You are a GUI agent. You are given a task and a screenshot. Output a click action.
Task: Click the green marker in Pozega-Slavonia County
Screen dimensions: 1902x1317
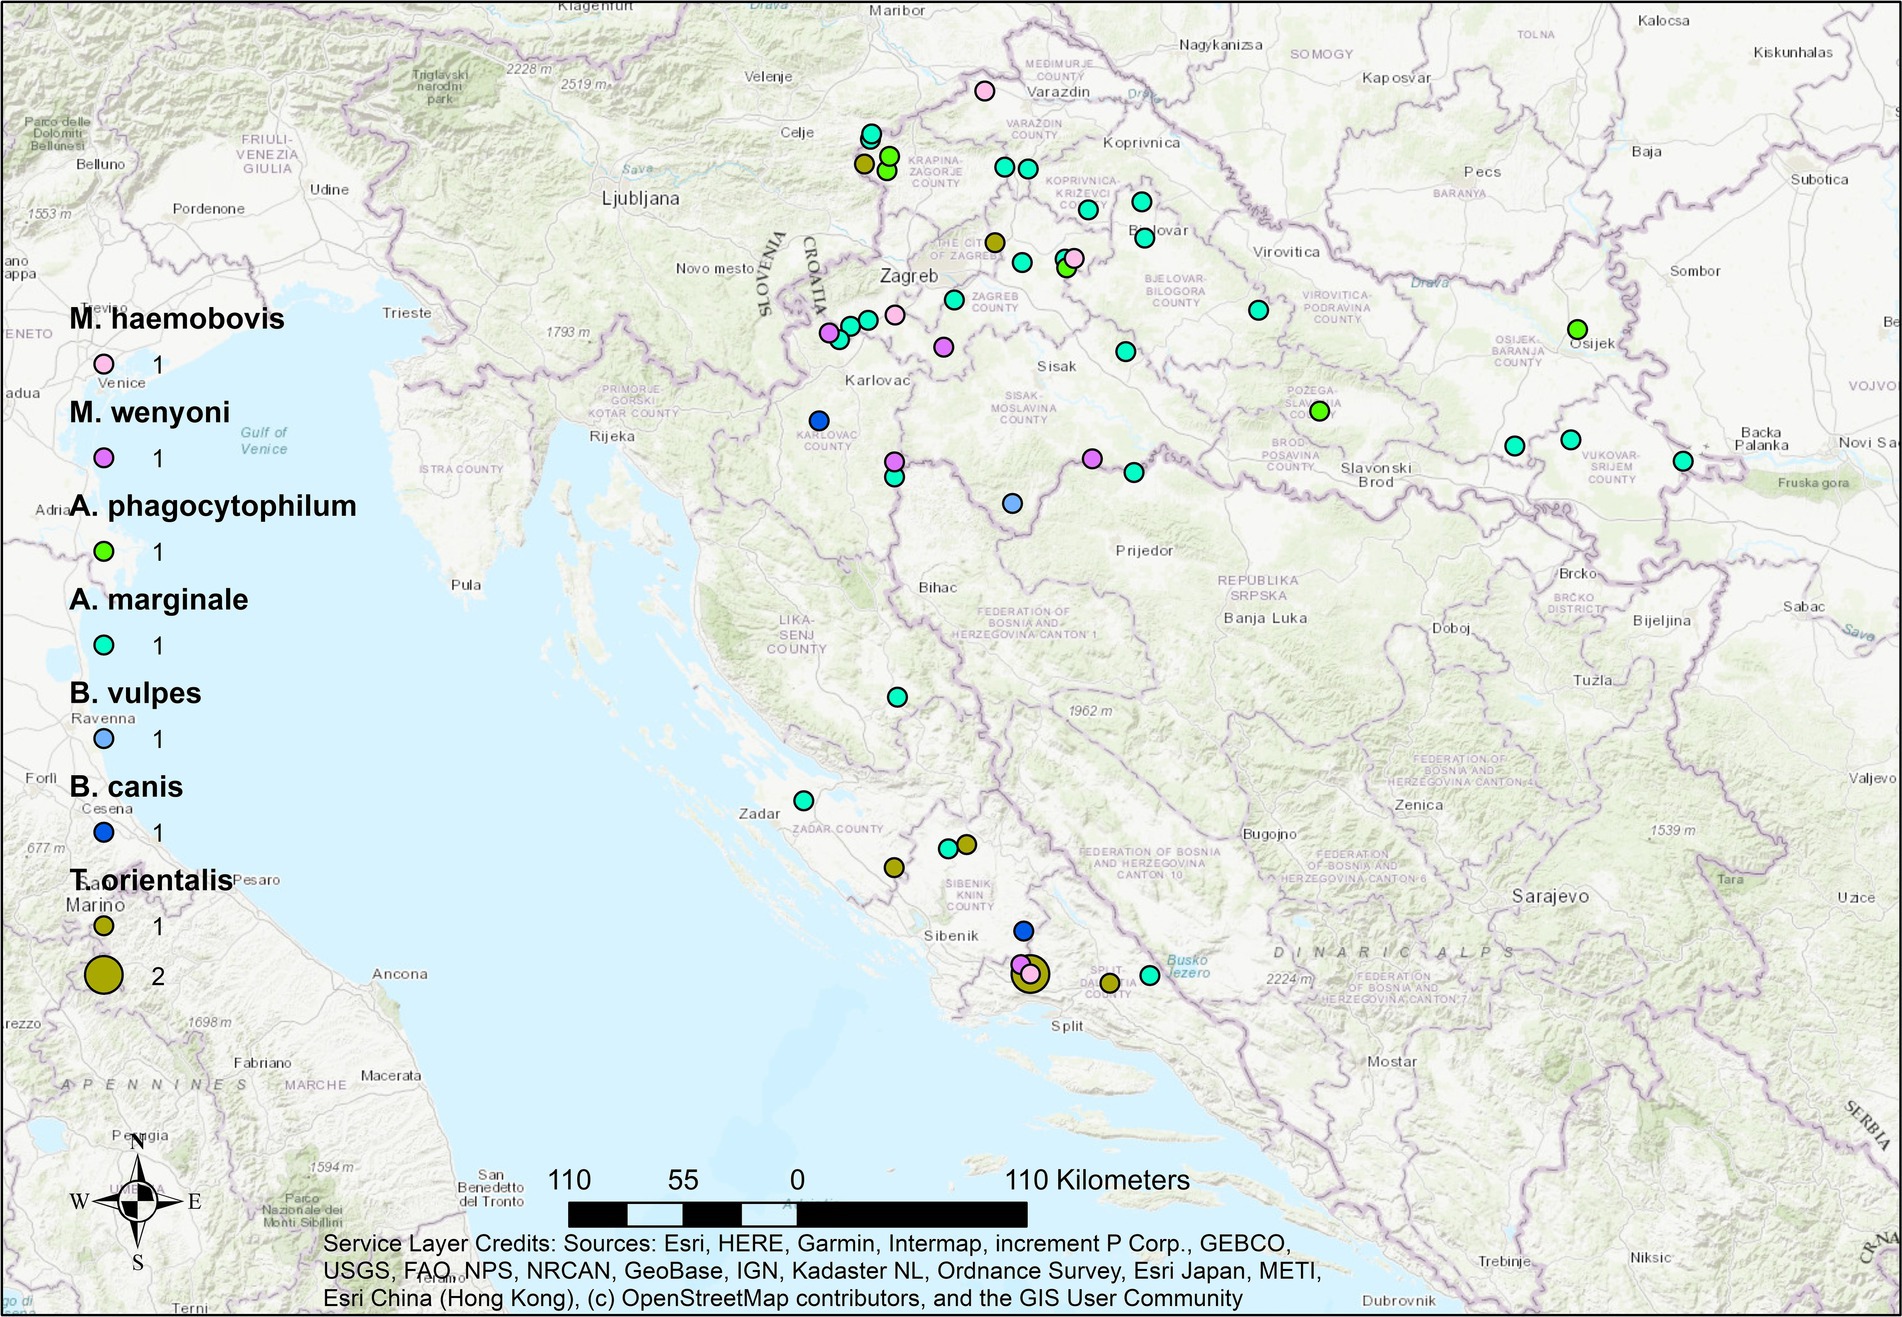point(1319,410)
